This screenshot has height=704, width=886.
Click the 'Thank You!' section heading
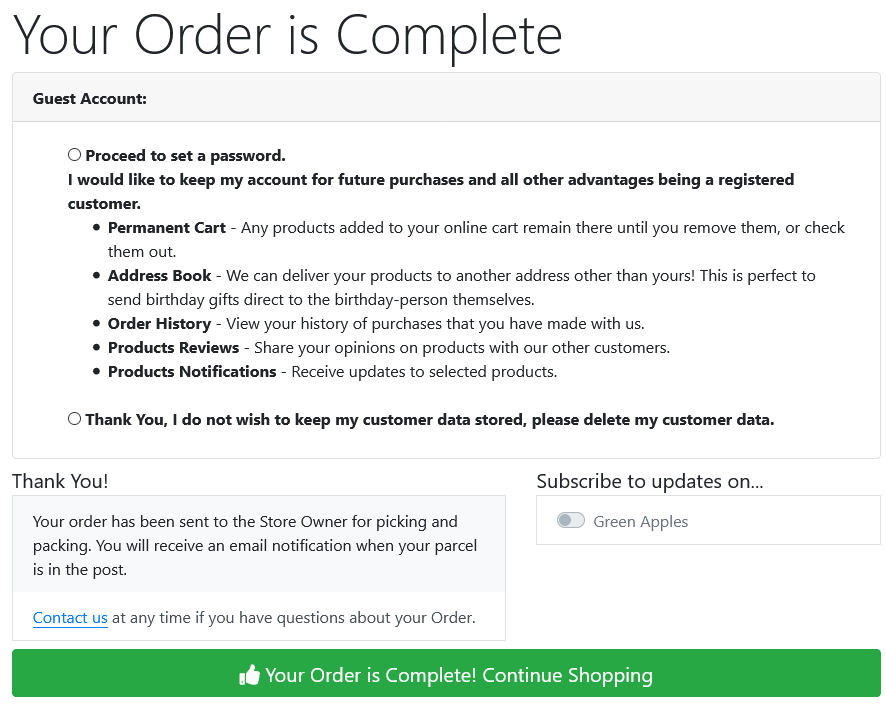pyautogui.click(x=60, y=481)
